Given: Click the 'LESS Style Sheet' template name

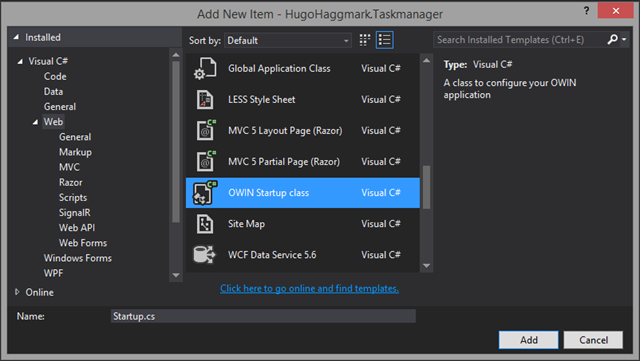Looking at the screenshot, I should (262, 99).
